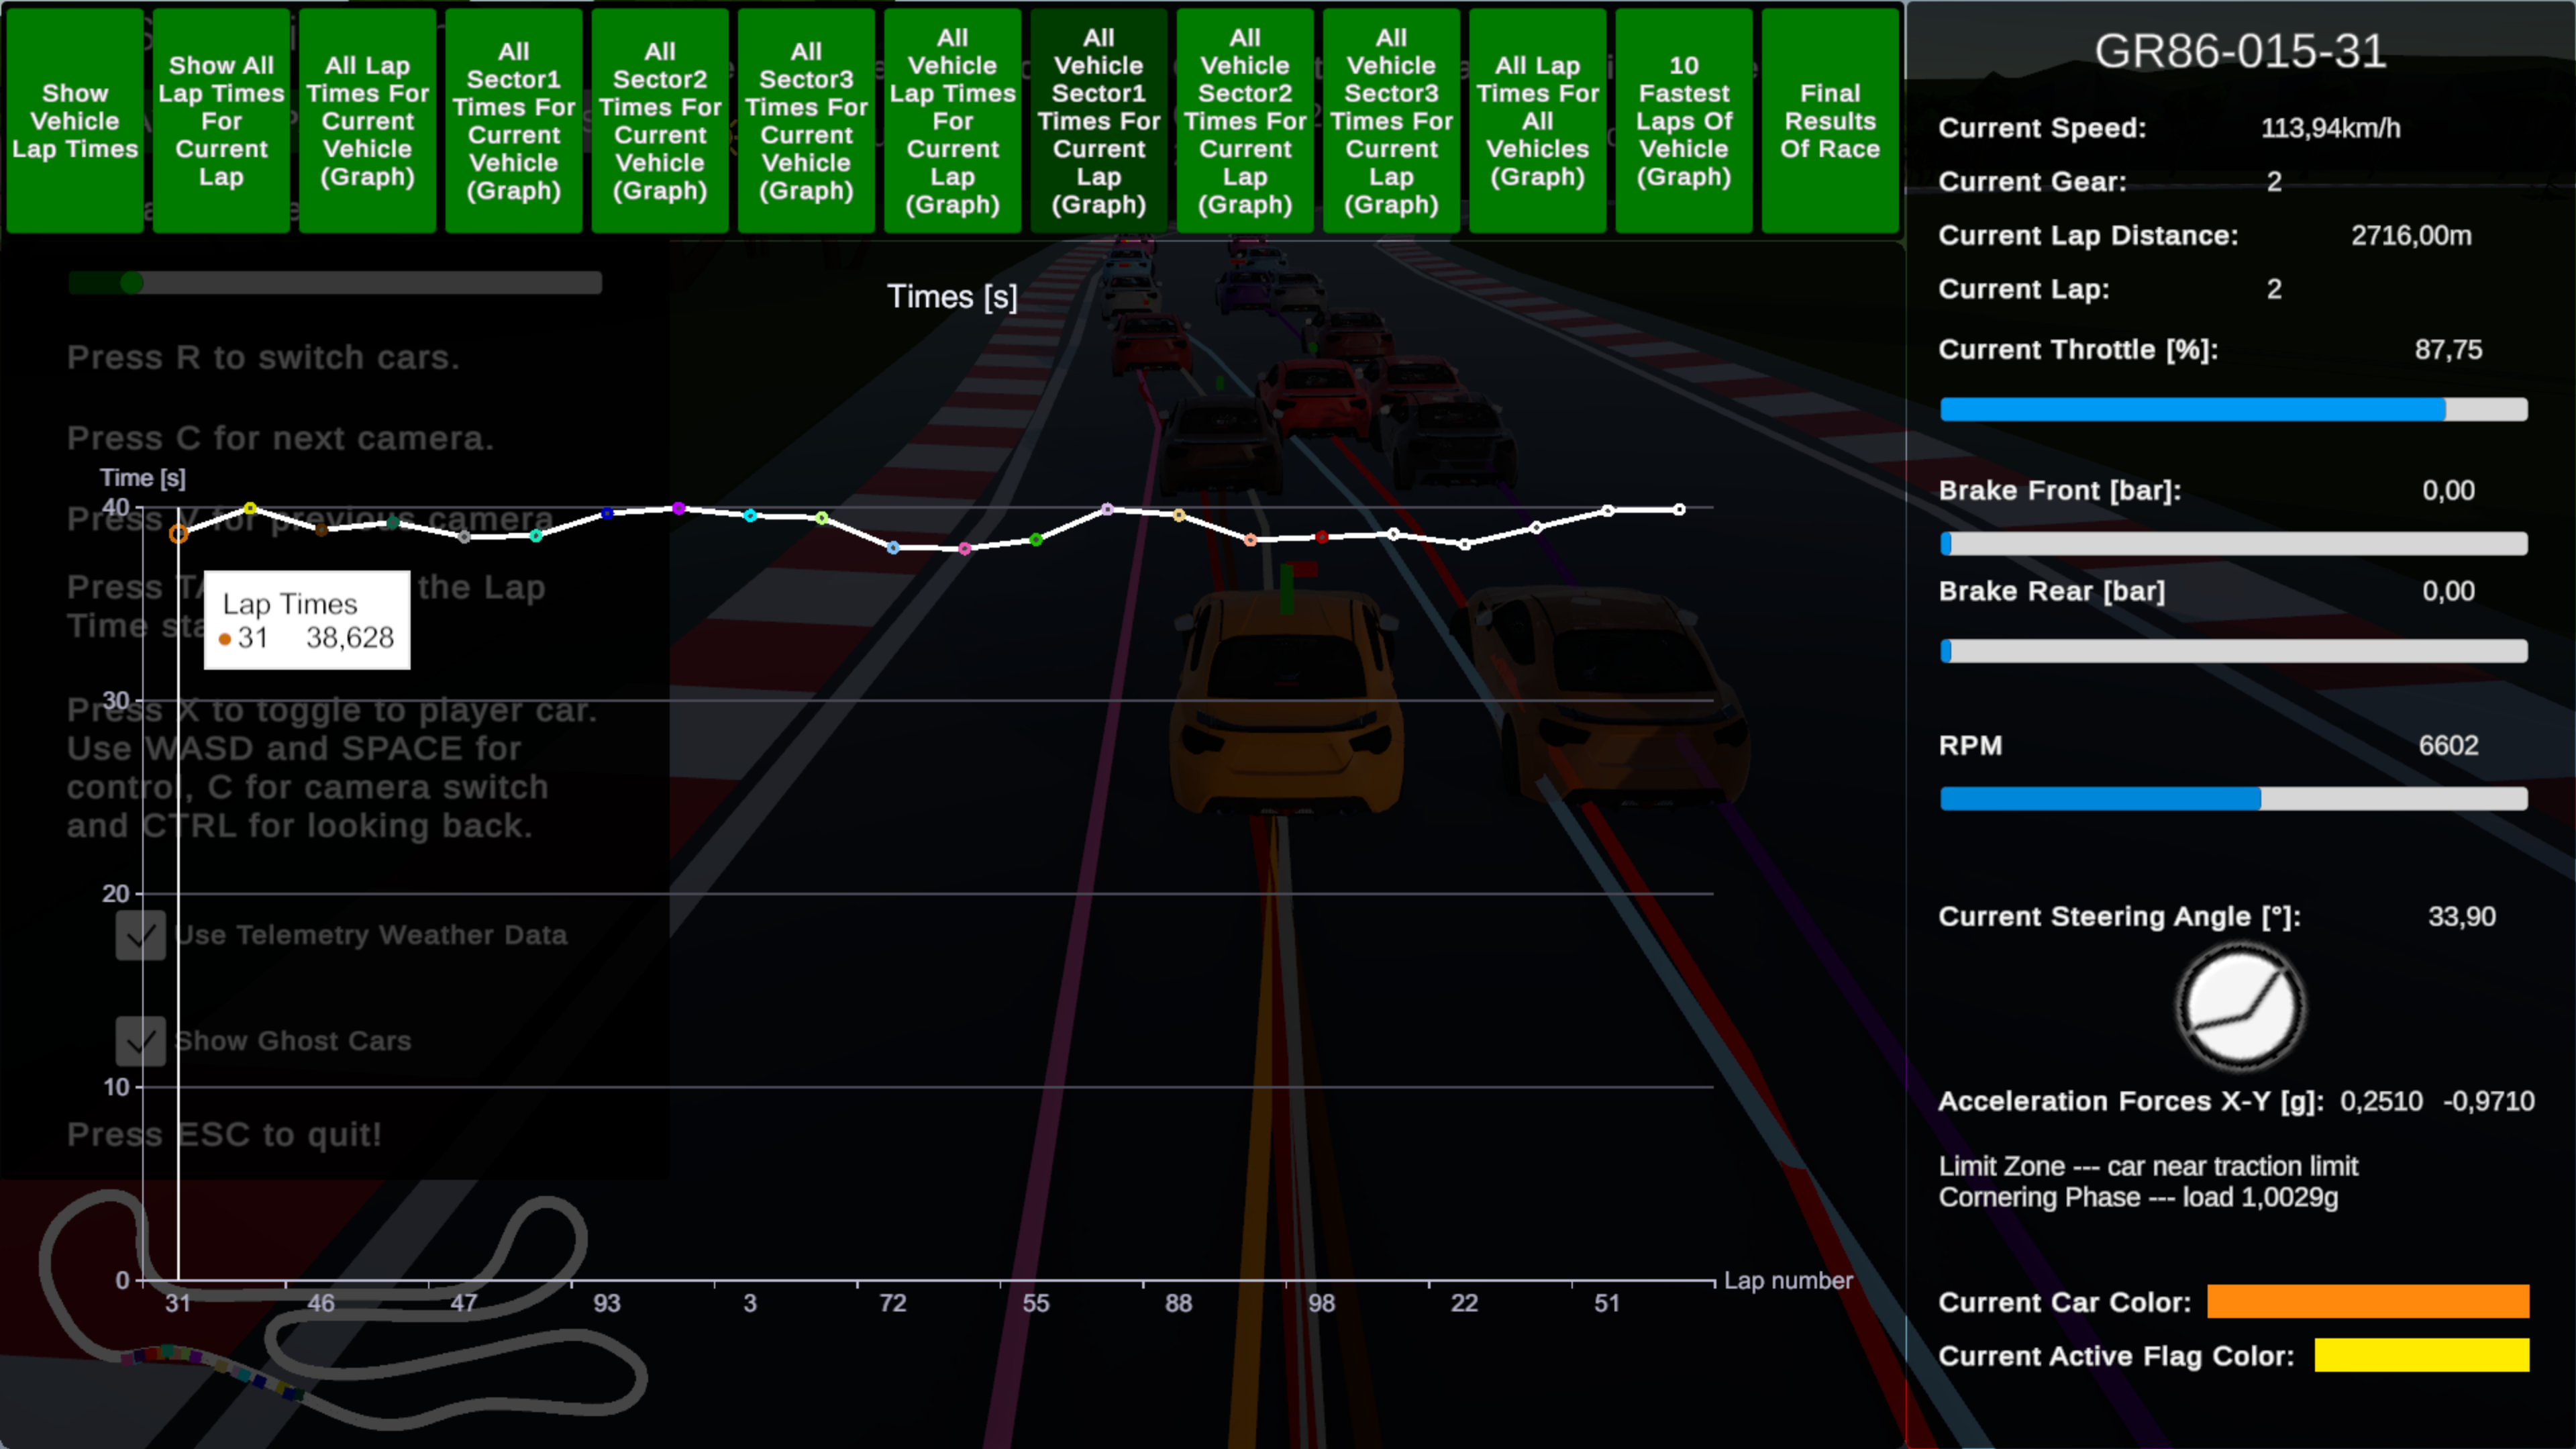Image resolution: width=2576 pixels, height=1449 pixels.
Task: Open All Vehicle Sector2 Times For Current Lap
Action: coord(1245,121)
